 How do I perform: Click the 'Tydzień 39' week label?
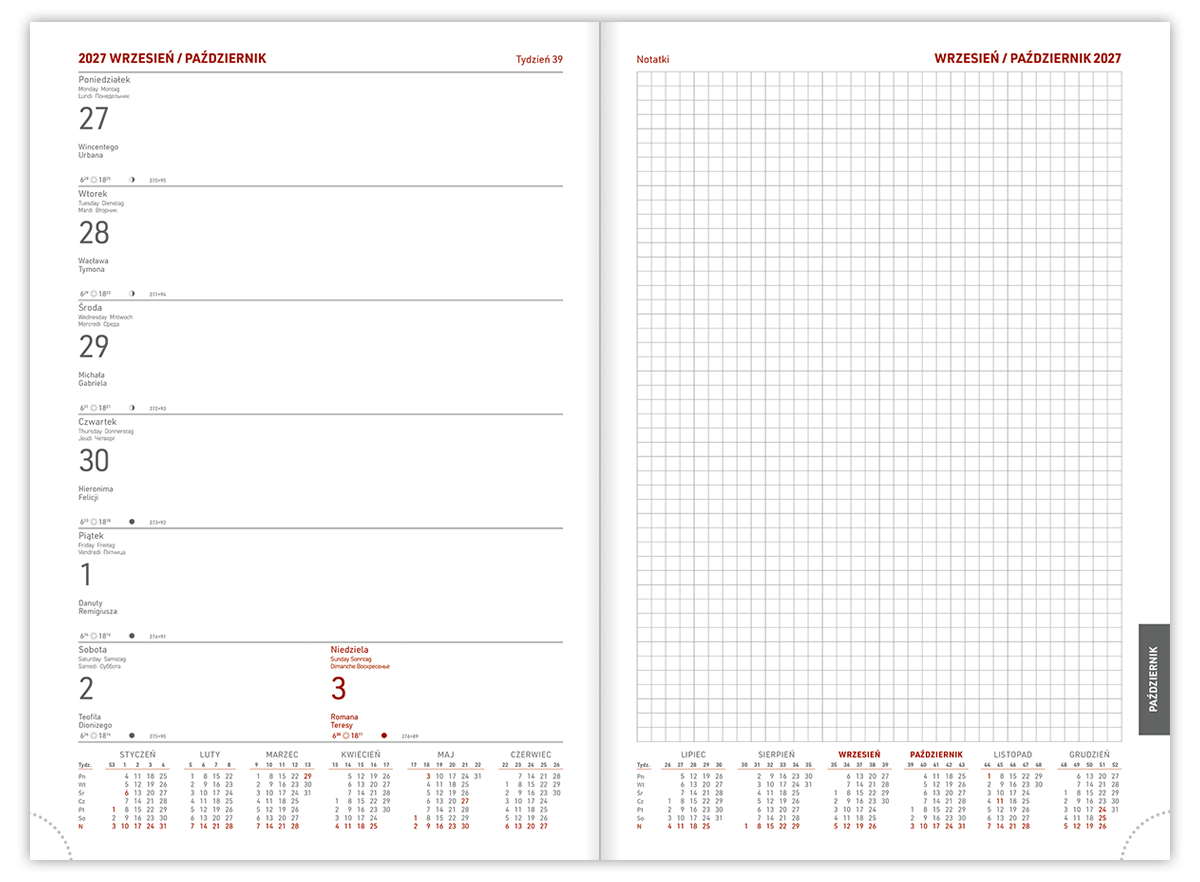pos(539,59)
